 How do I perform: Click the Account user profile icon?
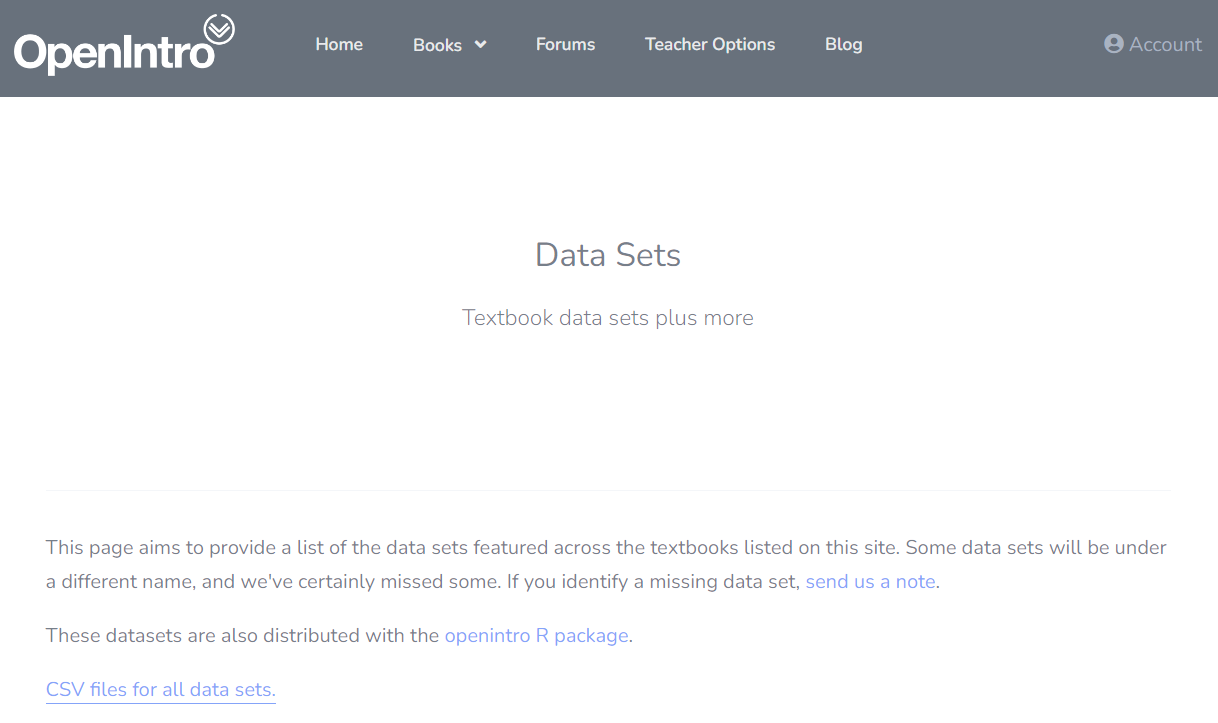click(1113, 44)
